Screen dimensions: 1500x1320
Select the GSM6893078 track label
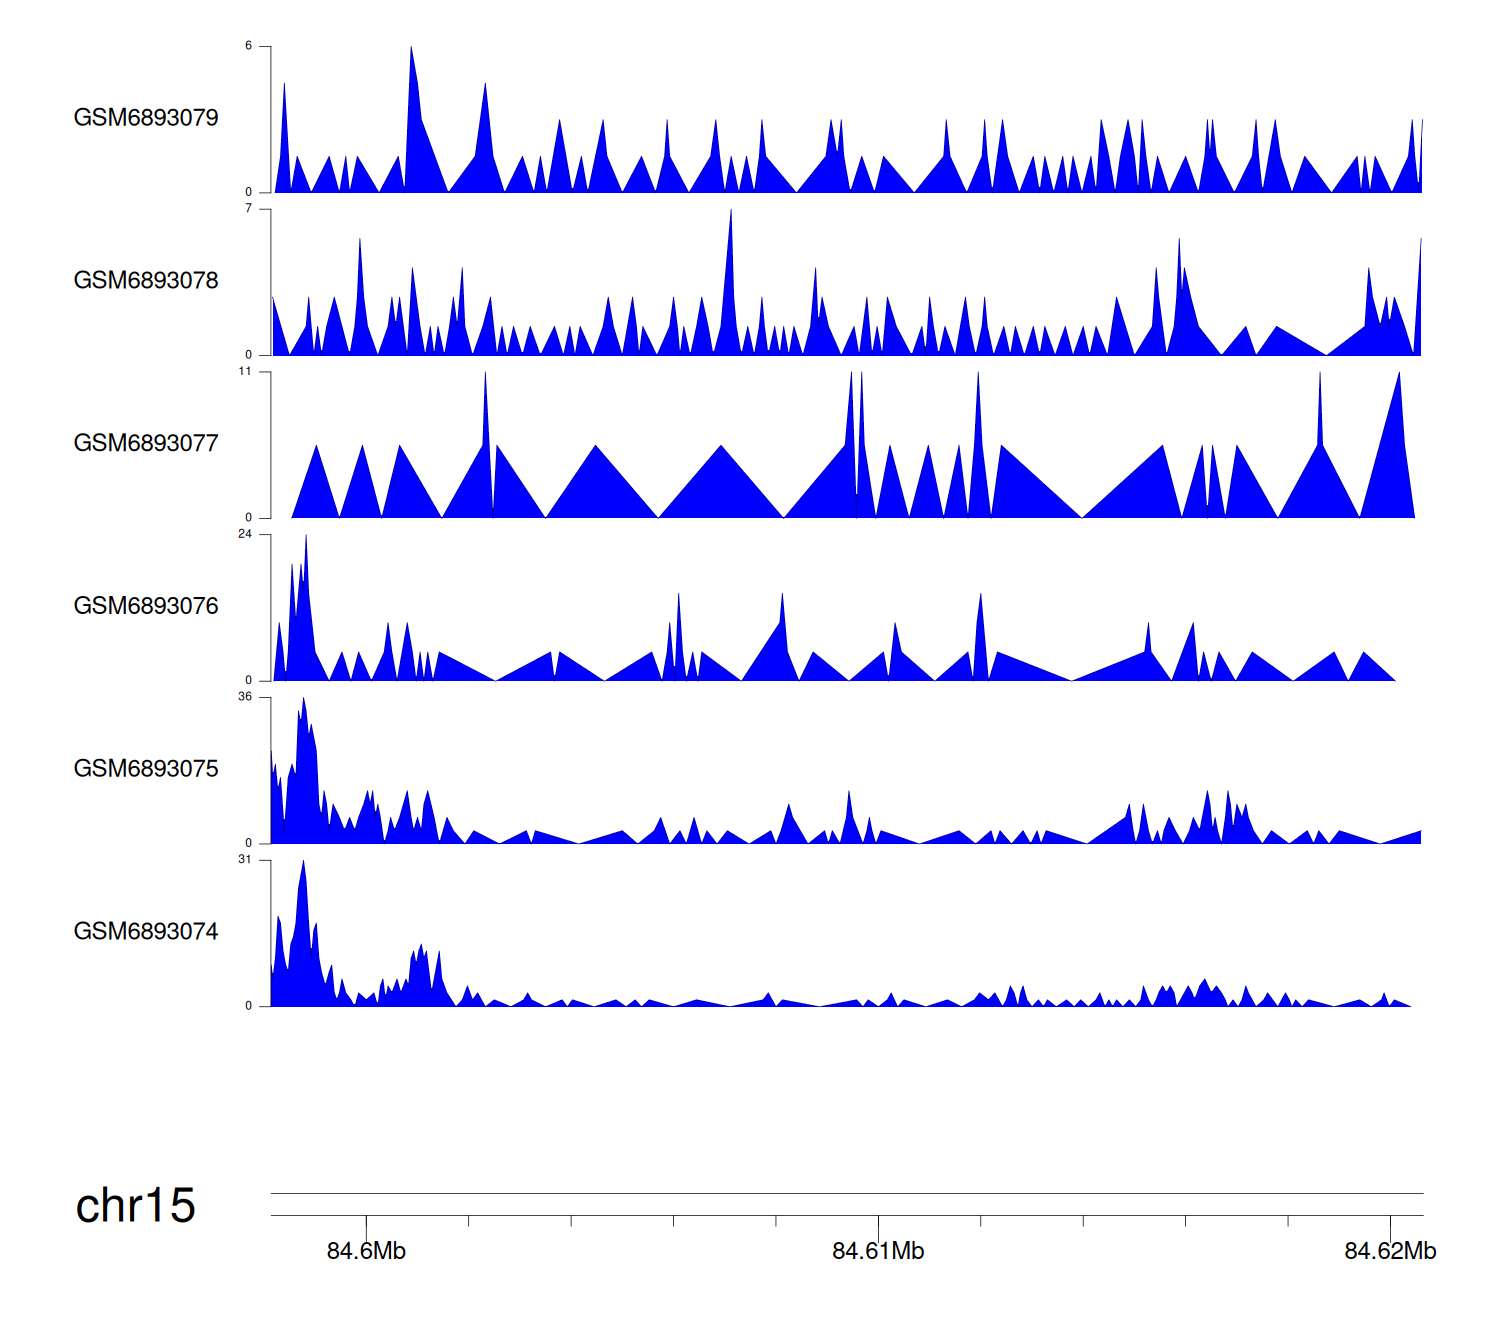pyautogui.click(x=146, y=281)
